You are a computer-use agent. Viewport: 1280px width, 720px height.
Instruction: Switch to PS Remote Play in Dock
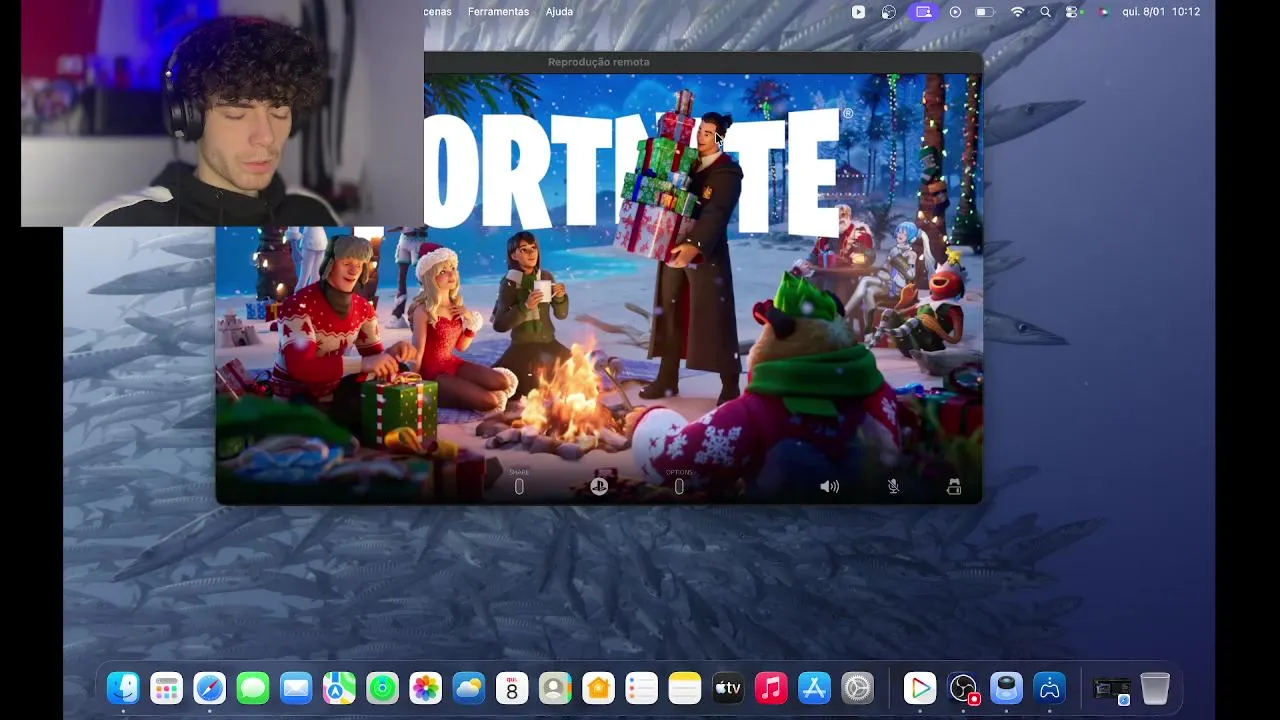click(1049, 688)
